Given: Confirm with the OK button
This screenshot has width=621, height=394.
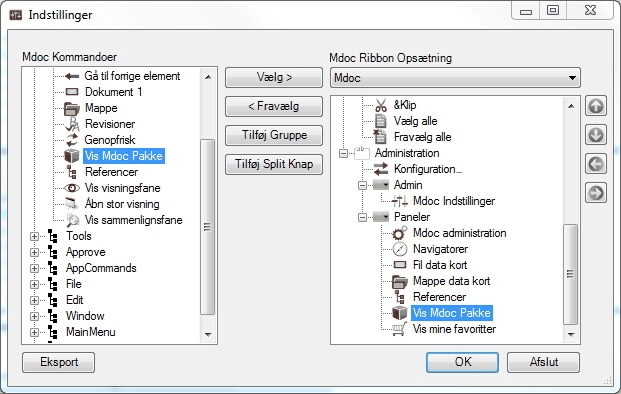Looking at the screenshot, I should [463, 362].
